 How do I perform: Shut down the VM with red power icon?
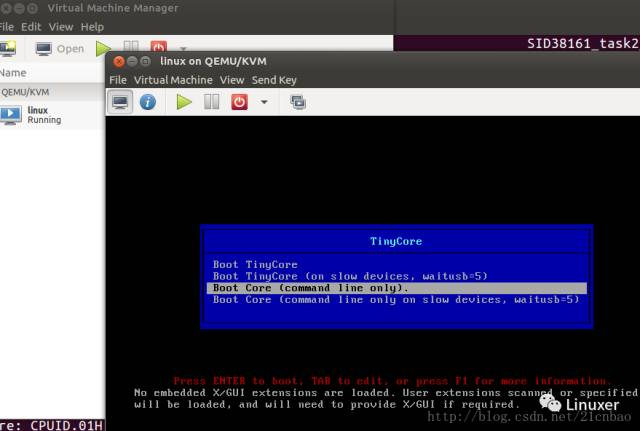point(239,102)
